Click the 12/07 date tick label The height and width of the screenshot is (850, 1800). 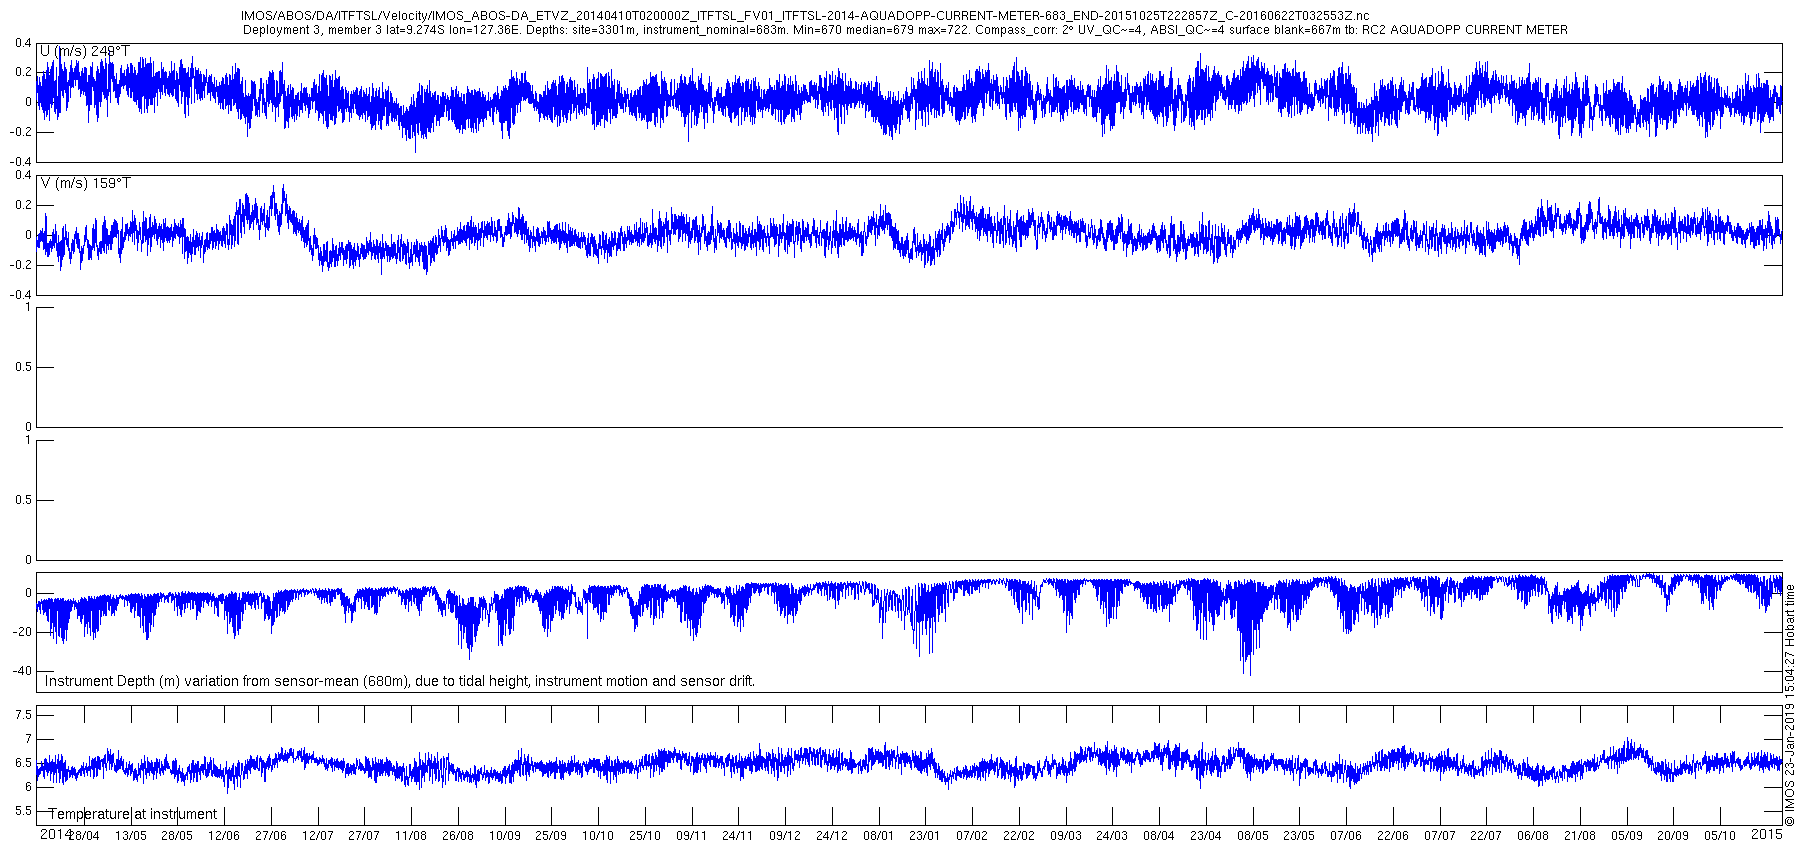[318, 836]
